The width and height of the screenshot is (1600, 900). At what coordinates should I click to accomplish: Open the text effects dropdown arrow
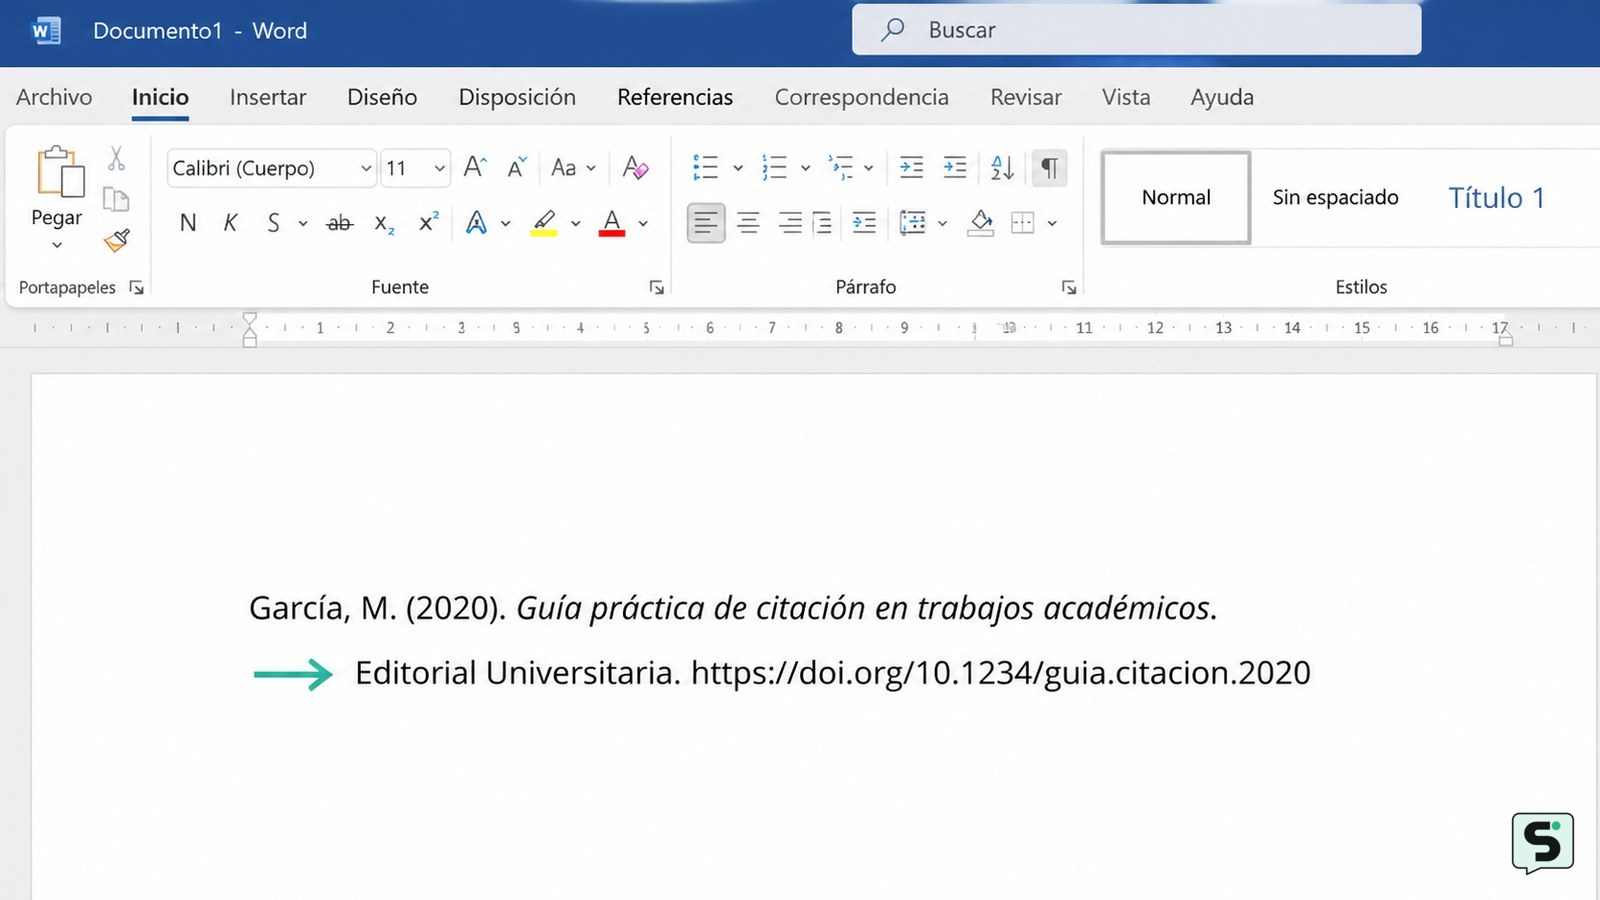[x=506, y=223]
